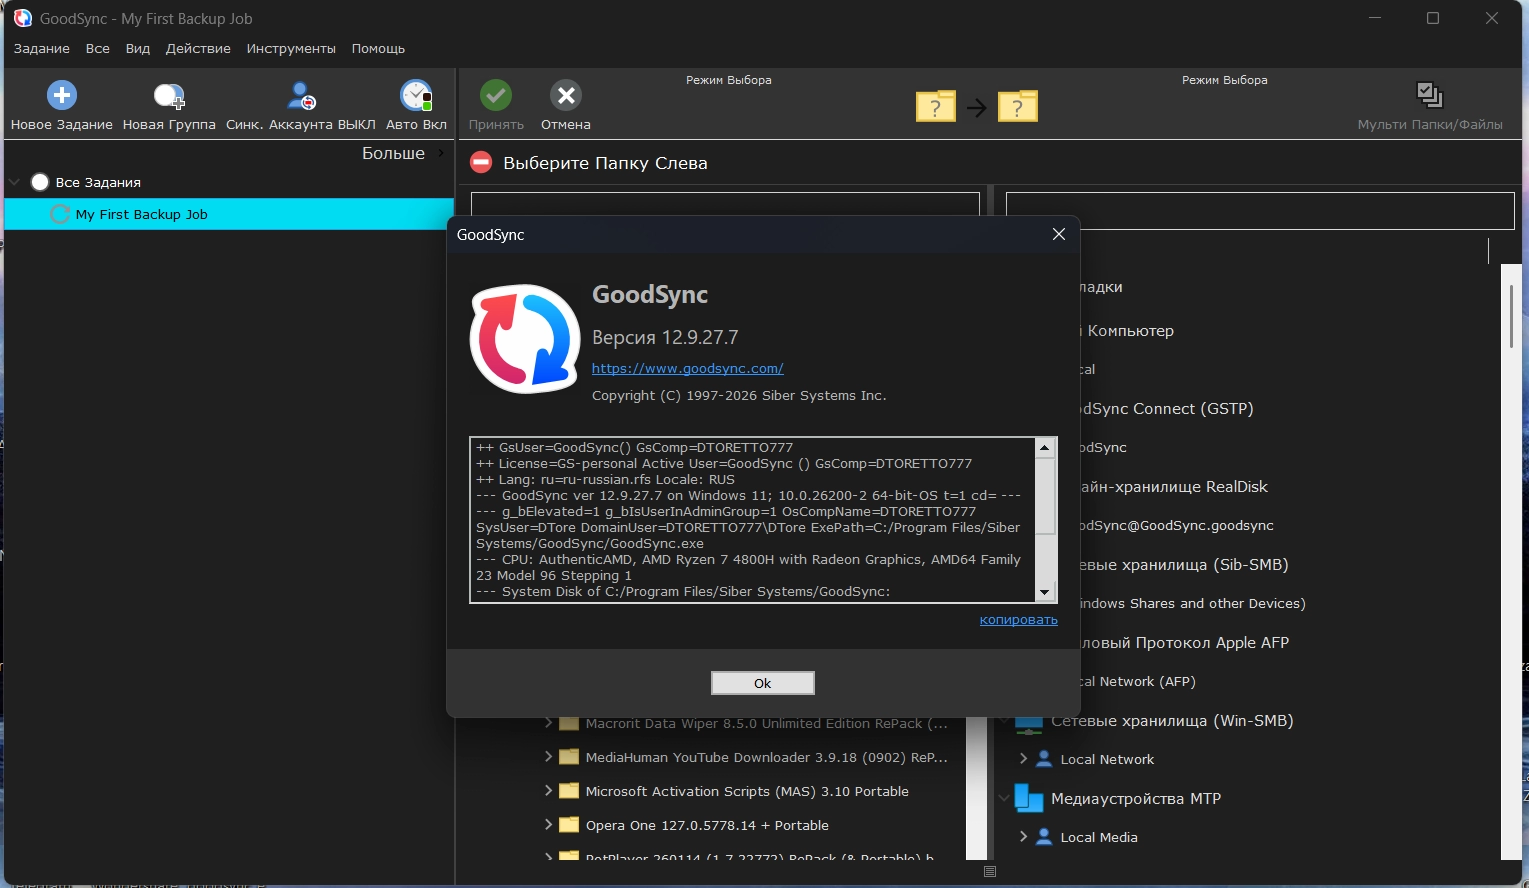Screen dimensions: 1529x888
Task: Open the Все menu
Action: click(98, 48)
